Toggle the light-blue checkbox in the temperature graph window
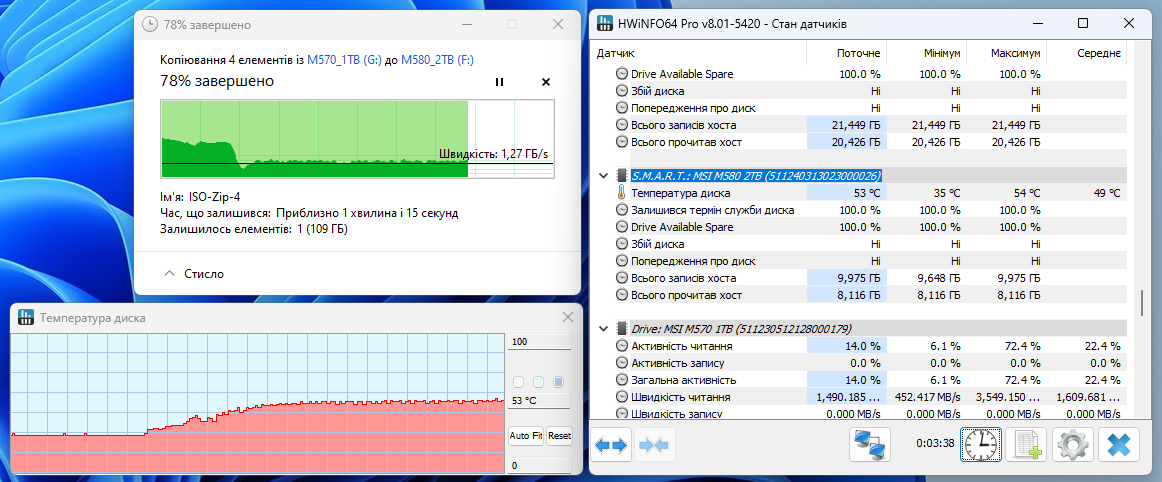1162x482 pixels. pos(539,383)
